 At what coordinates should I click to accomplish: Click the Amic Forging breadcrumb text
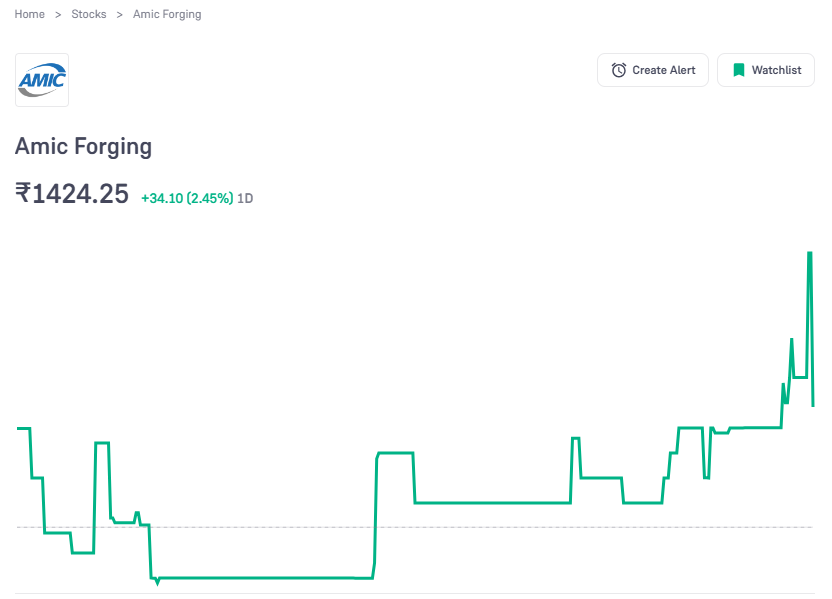click(x=167, y=14)
